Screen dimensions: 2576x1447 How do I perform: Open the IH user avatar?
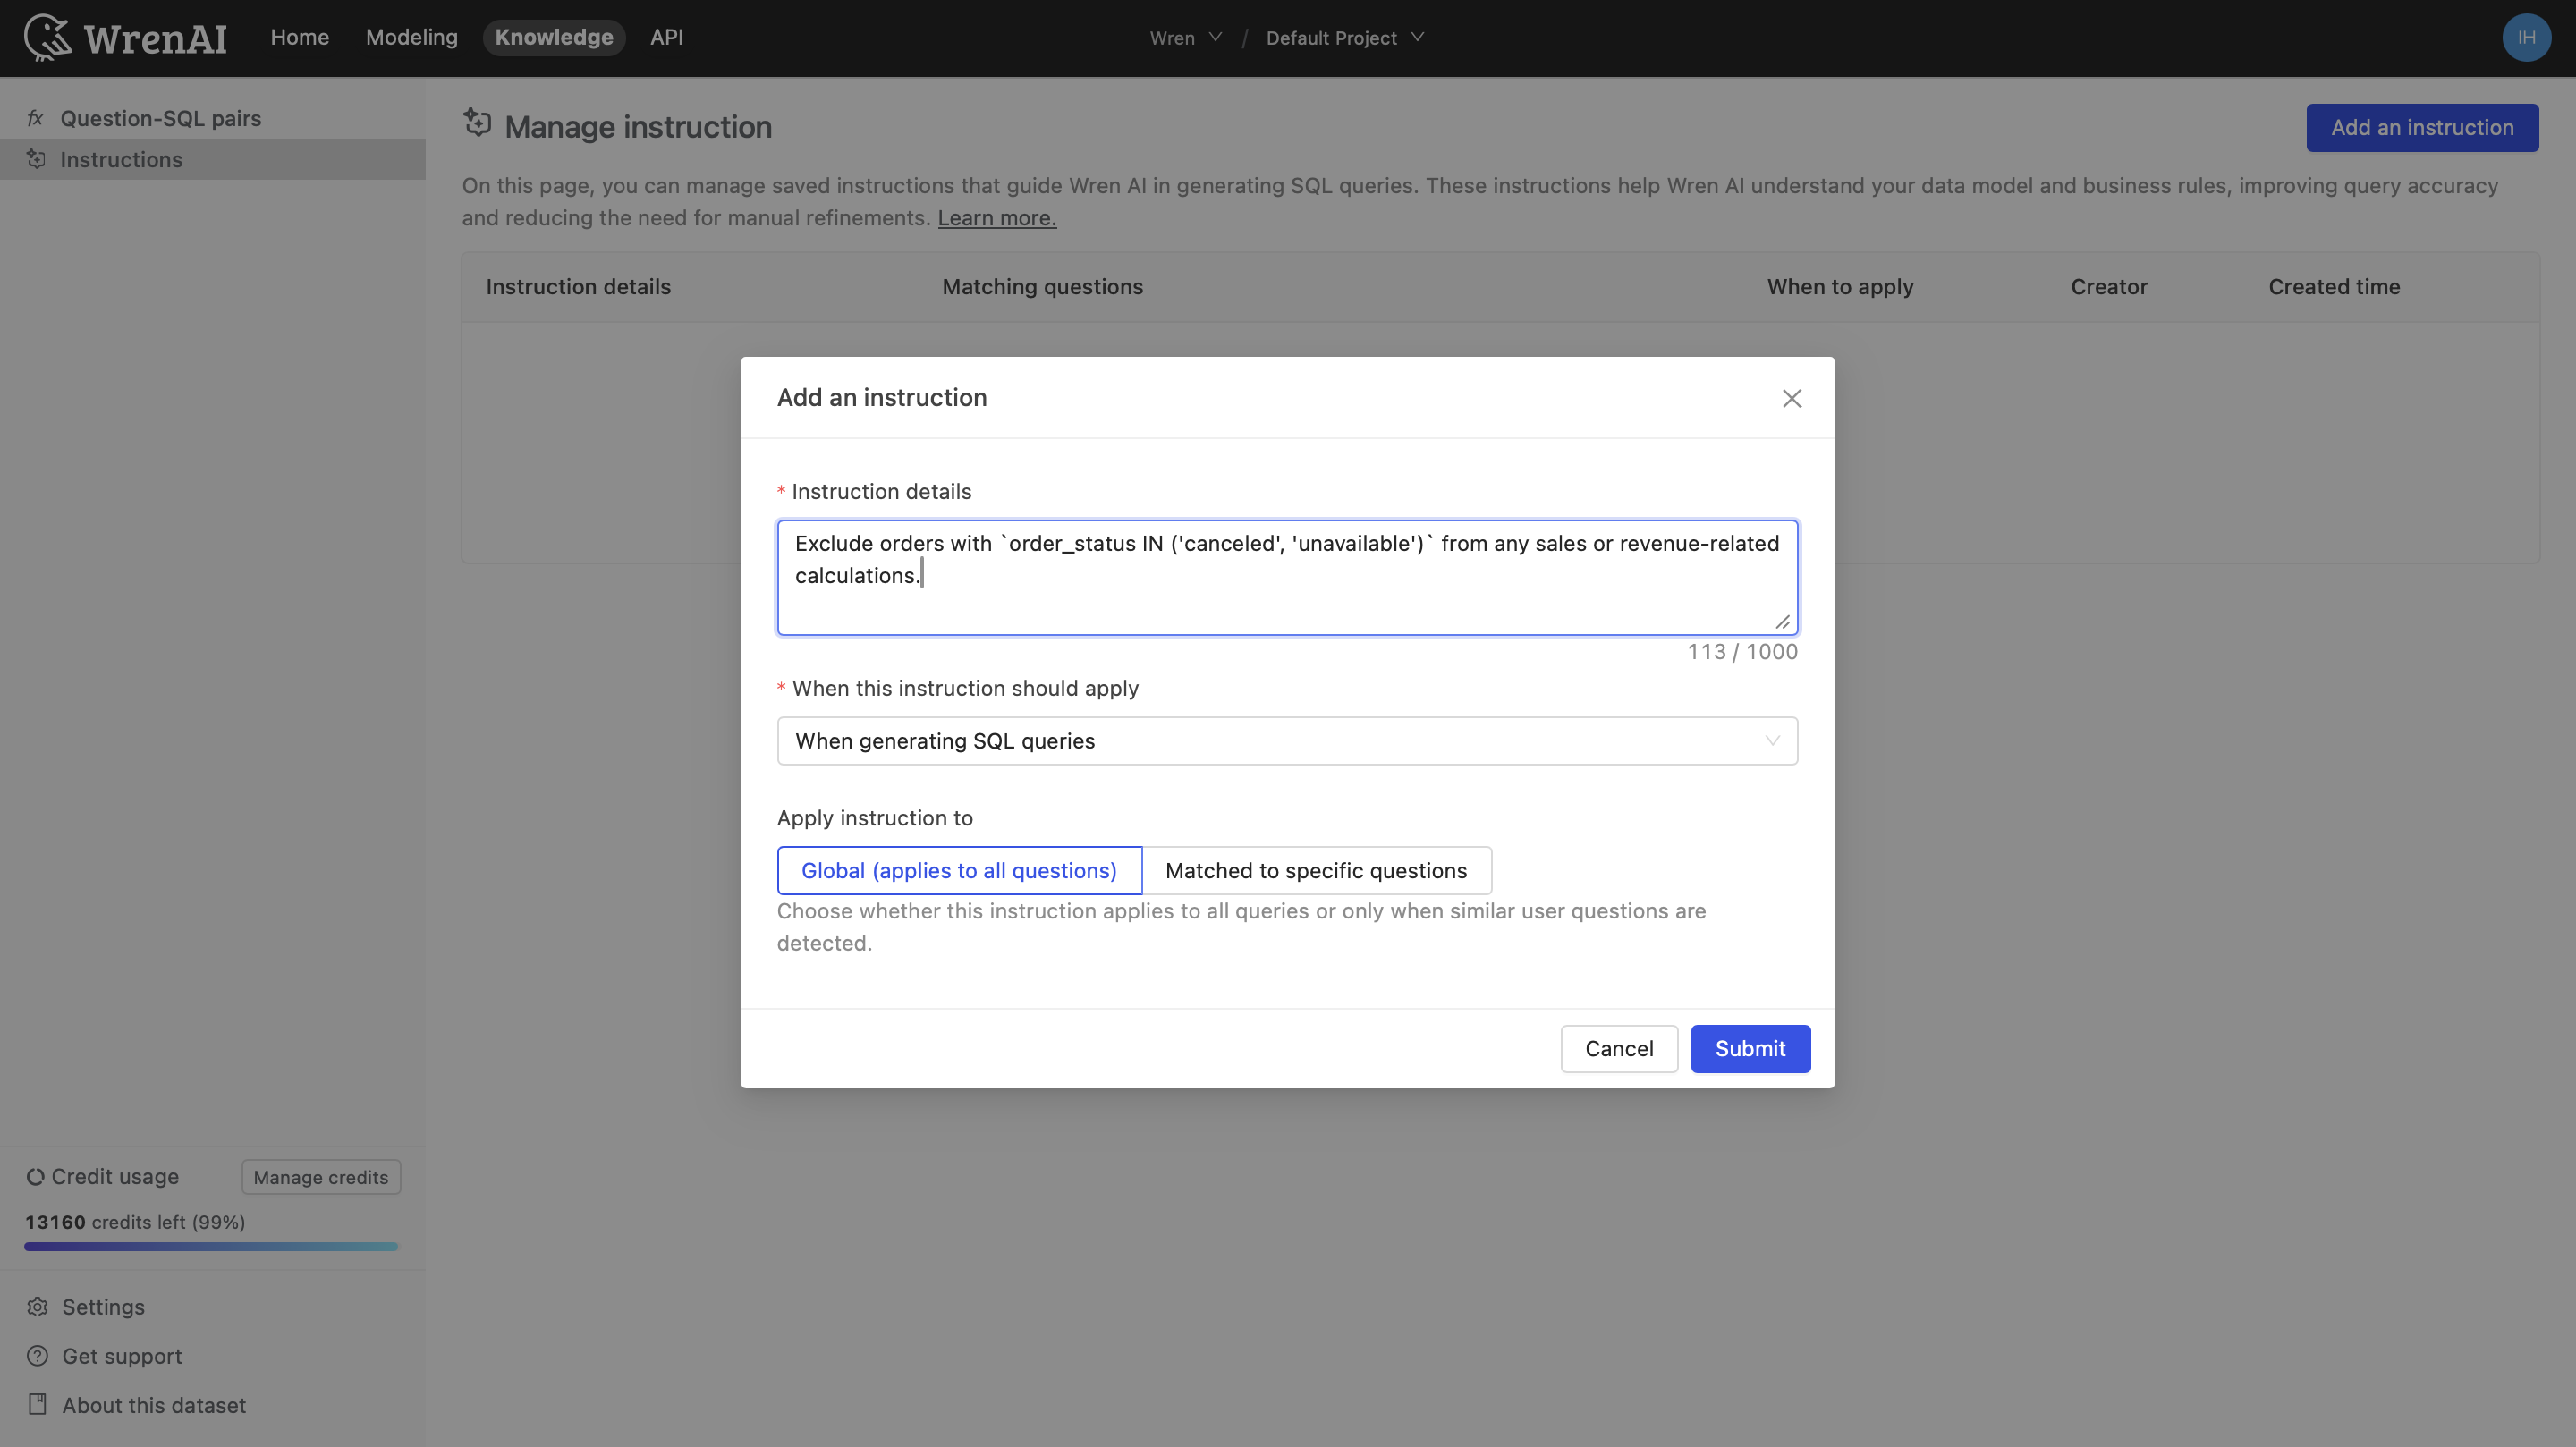tap(2526, 37)
